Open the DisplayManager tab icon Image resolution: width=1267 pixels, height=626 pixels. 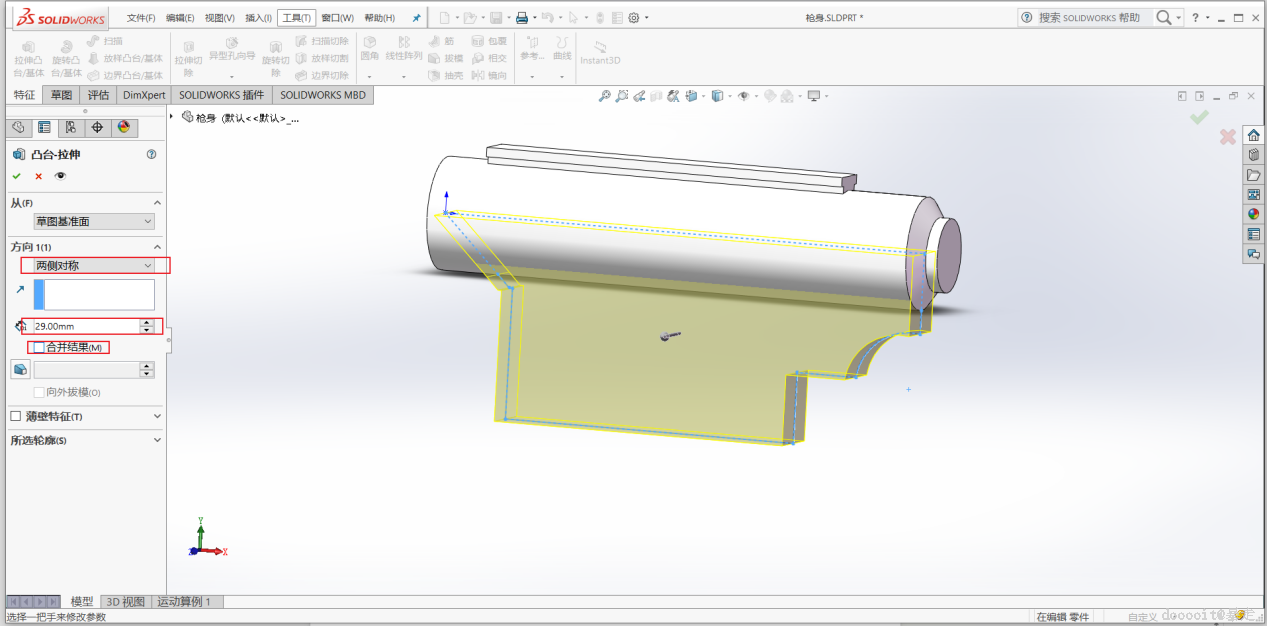[124, 127]
